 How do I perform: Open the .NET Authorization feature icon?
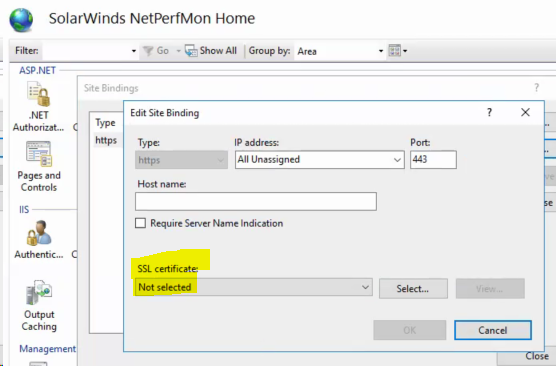tap(38, 94)
